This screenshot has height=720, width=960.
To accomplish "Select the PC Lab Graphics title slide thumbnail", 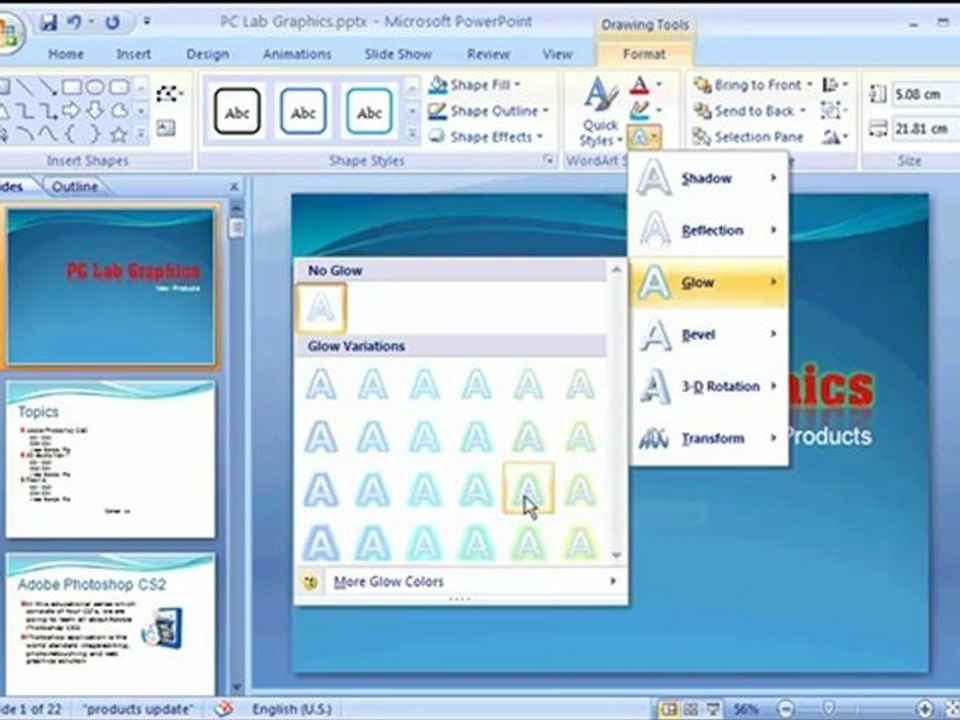I will [110, 285].
